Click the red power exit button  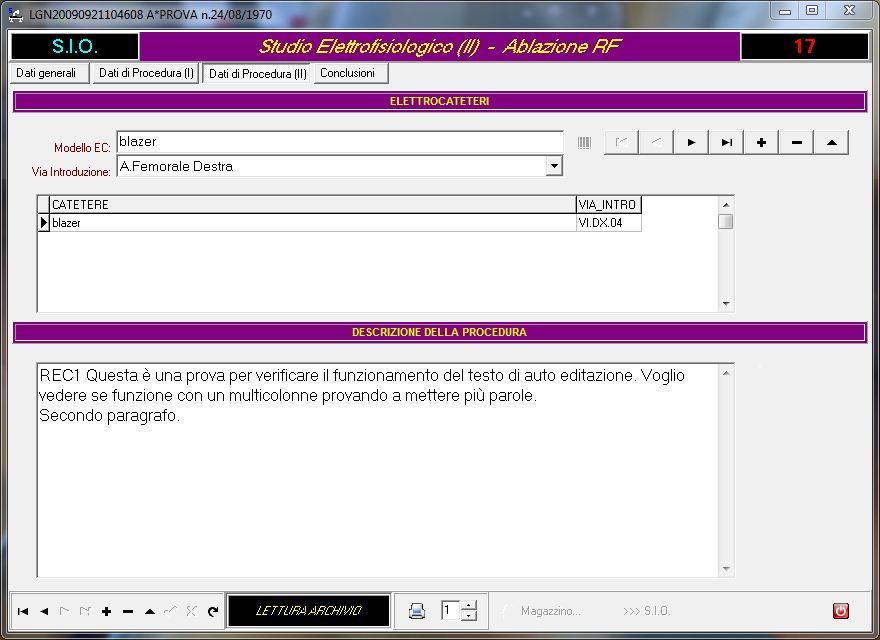(x=840, y=611)
